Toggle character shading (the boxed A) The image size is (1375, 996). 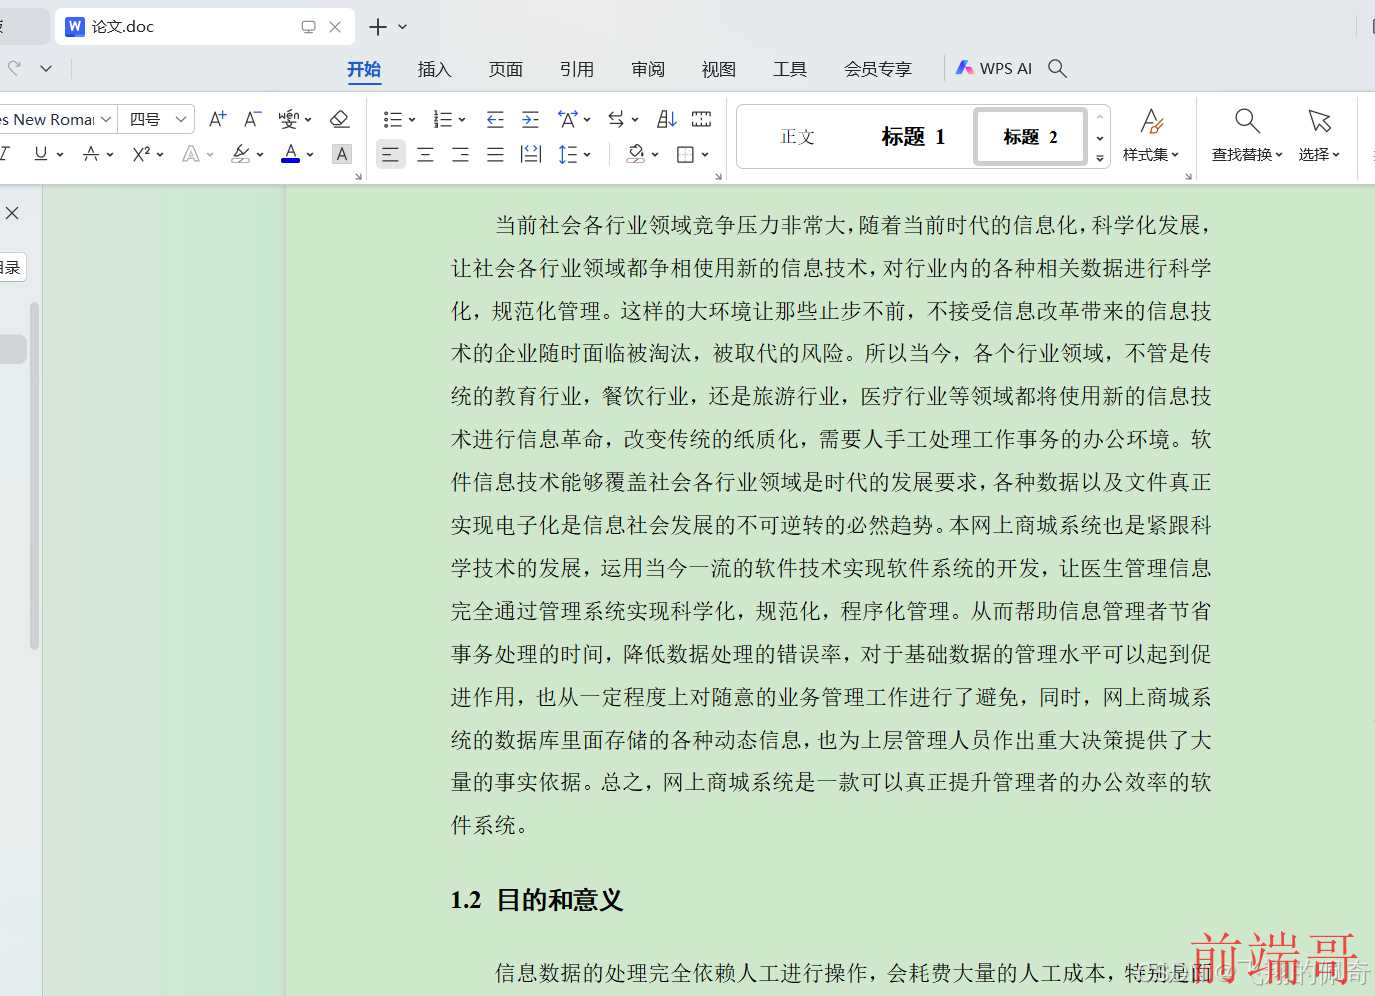[x=342, y=154]
